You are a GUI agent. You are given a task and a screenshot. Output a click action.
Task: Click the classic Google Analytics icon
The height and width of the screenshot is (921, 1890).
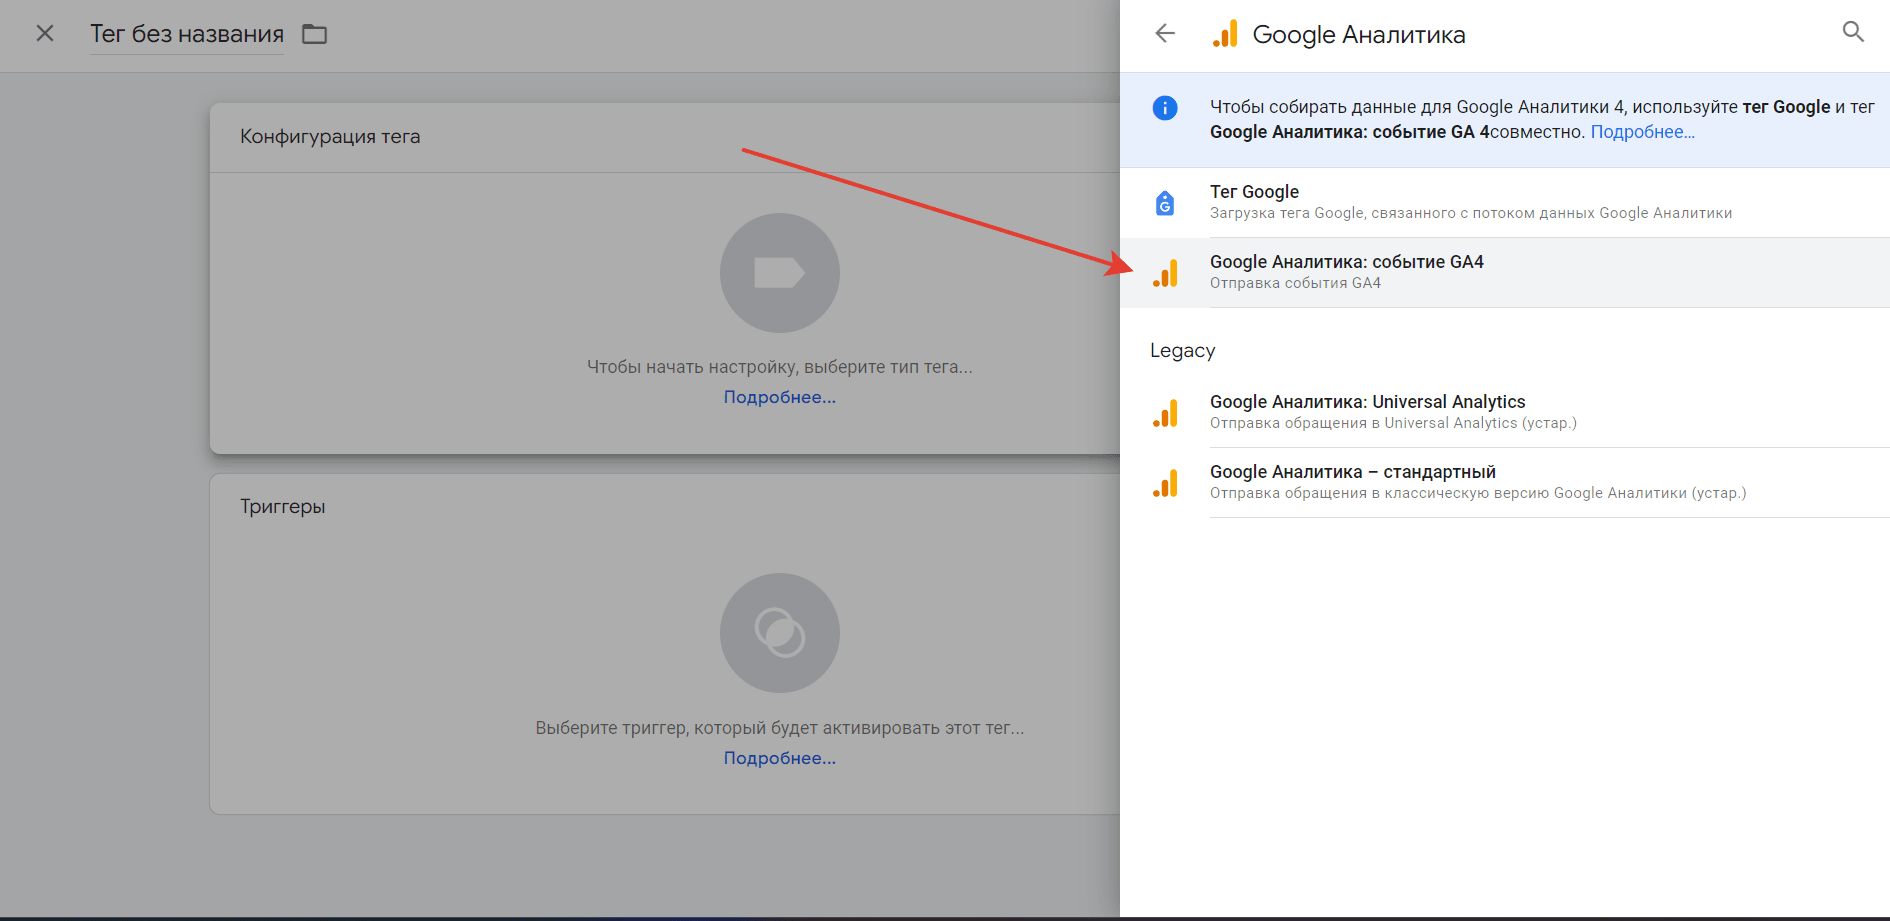coord(1165,483)
